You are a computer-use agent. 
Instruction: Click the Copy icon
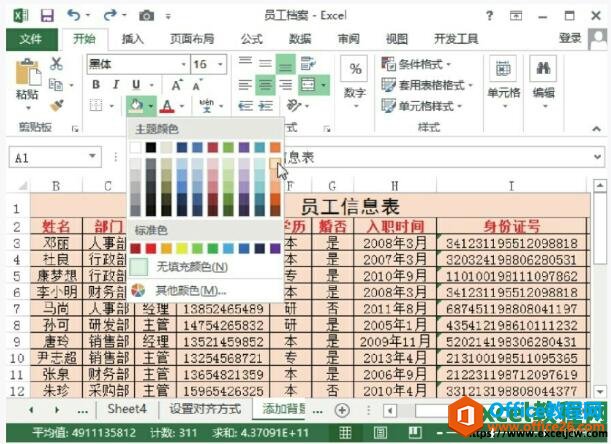click(x=56, y=84)
